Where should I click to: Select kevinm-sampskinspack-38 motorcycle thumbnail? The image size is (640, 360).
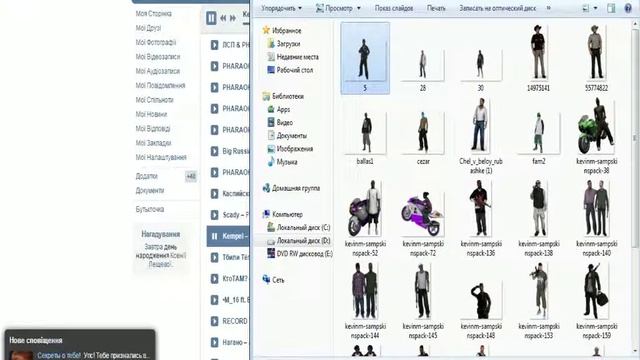tap(596, 136)
